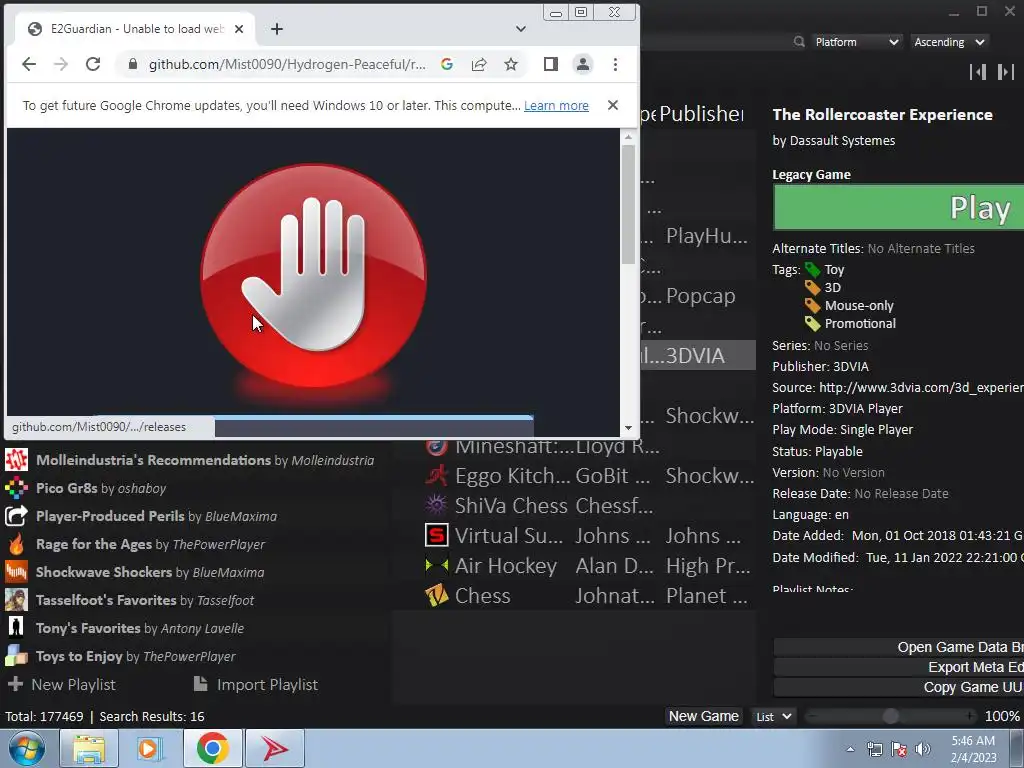Go back in Chrome
The height and width of the screenshot is (768, 1024).
tap(29, 64)
